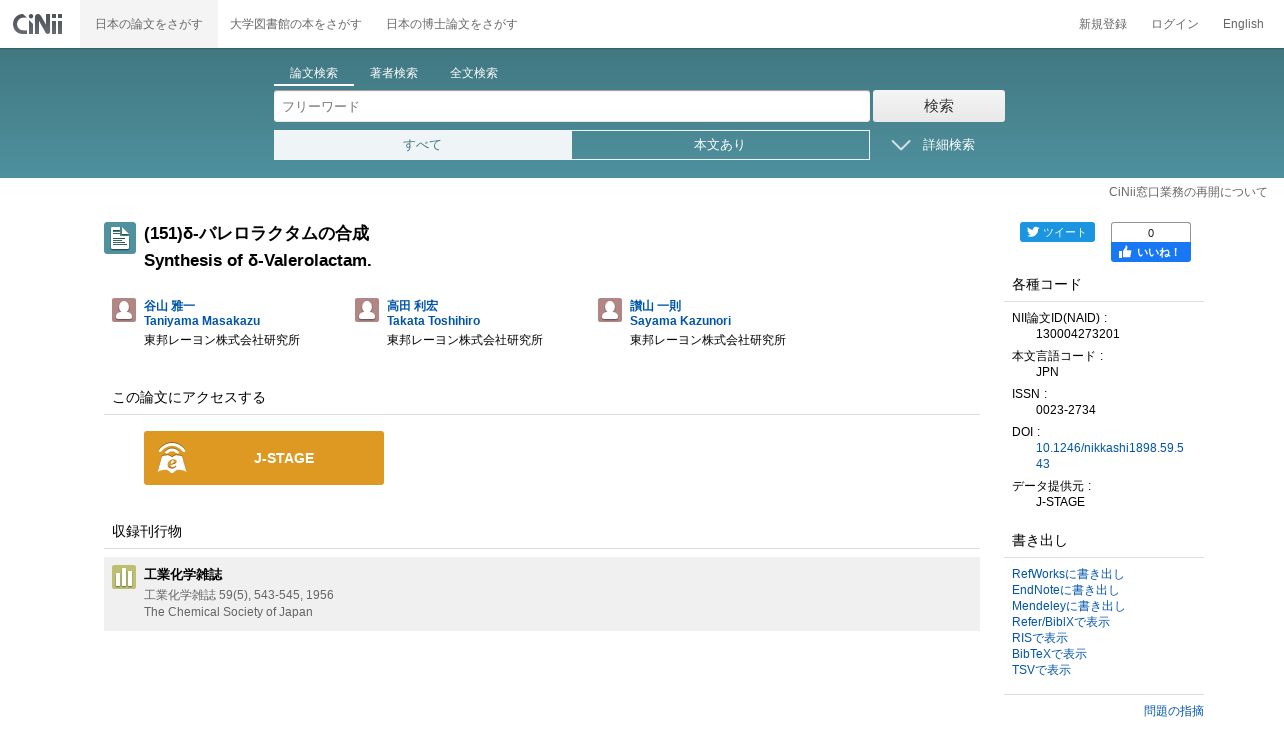The height and width of the screenshot is (751, 1284).
Task: Click 新規登録 link
Action: (x=1103, y=24)
